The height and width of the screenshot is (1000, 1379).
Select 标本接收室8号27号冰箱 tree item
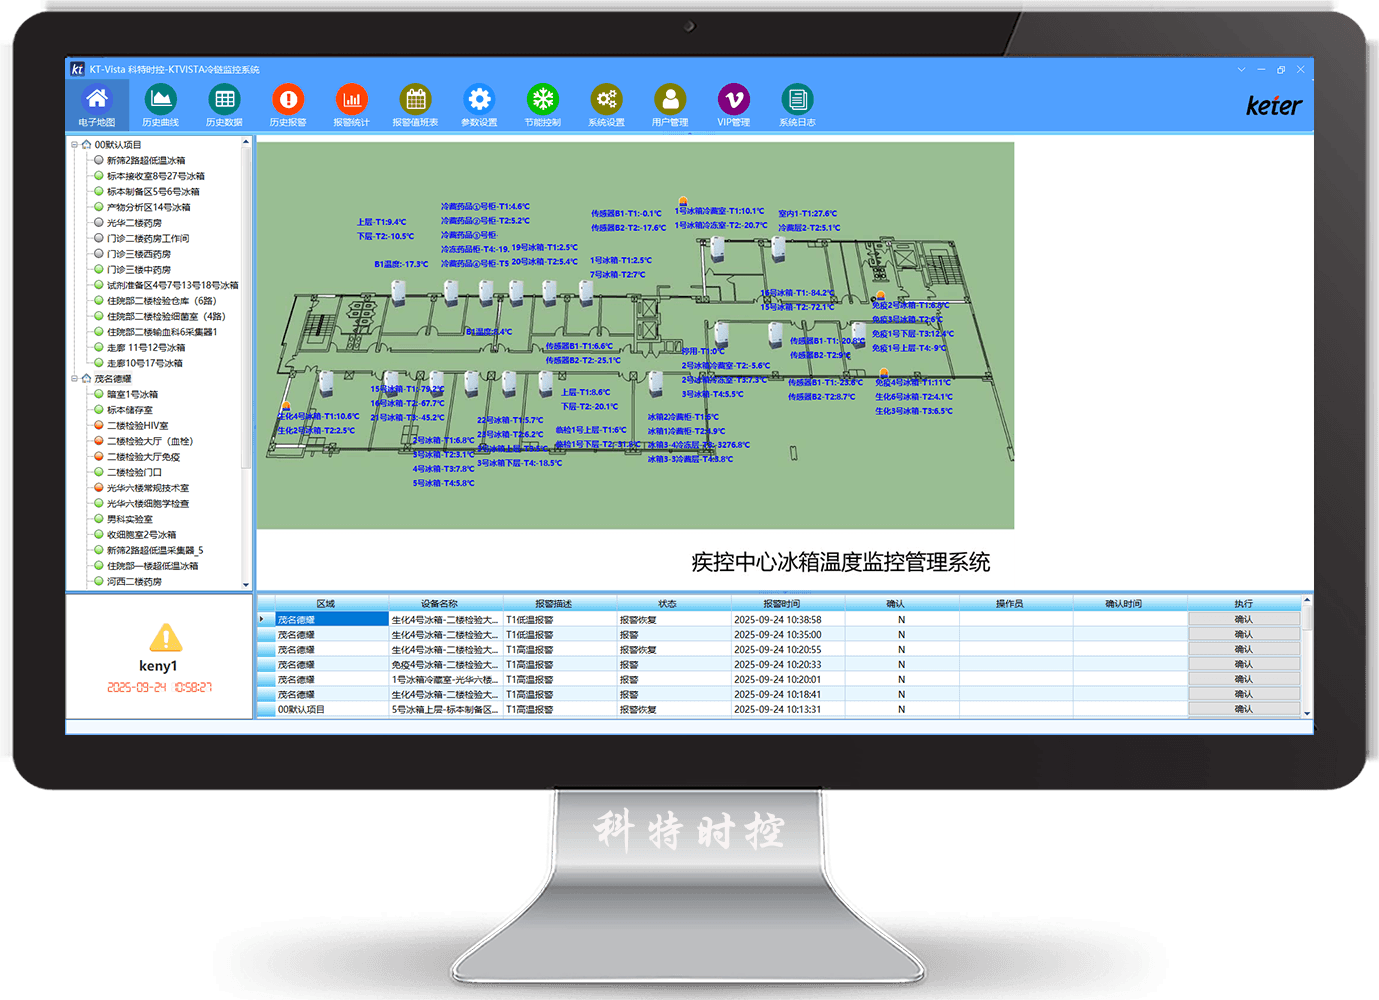click(156, 176)
